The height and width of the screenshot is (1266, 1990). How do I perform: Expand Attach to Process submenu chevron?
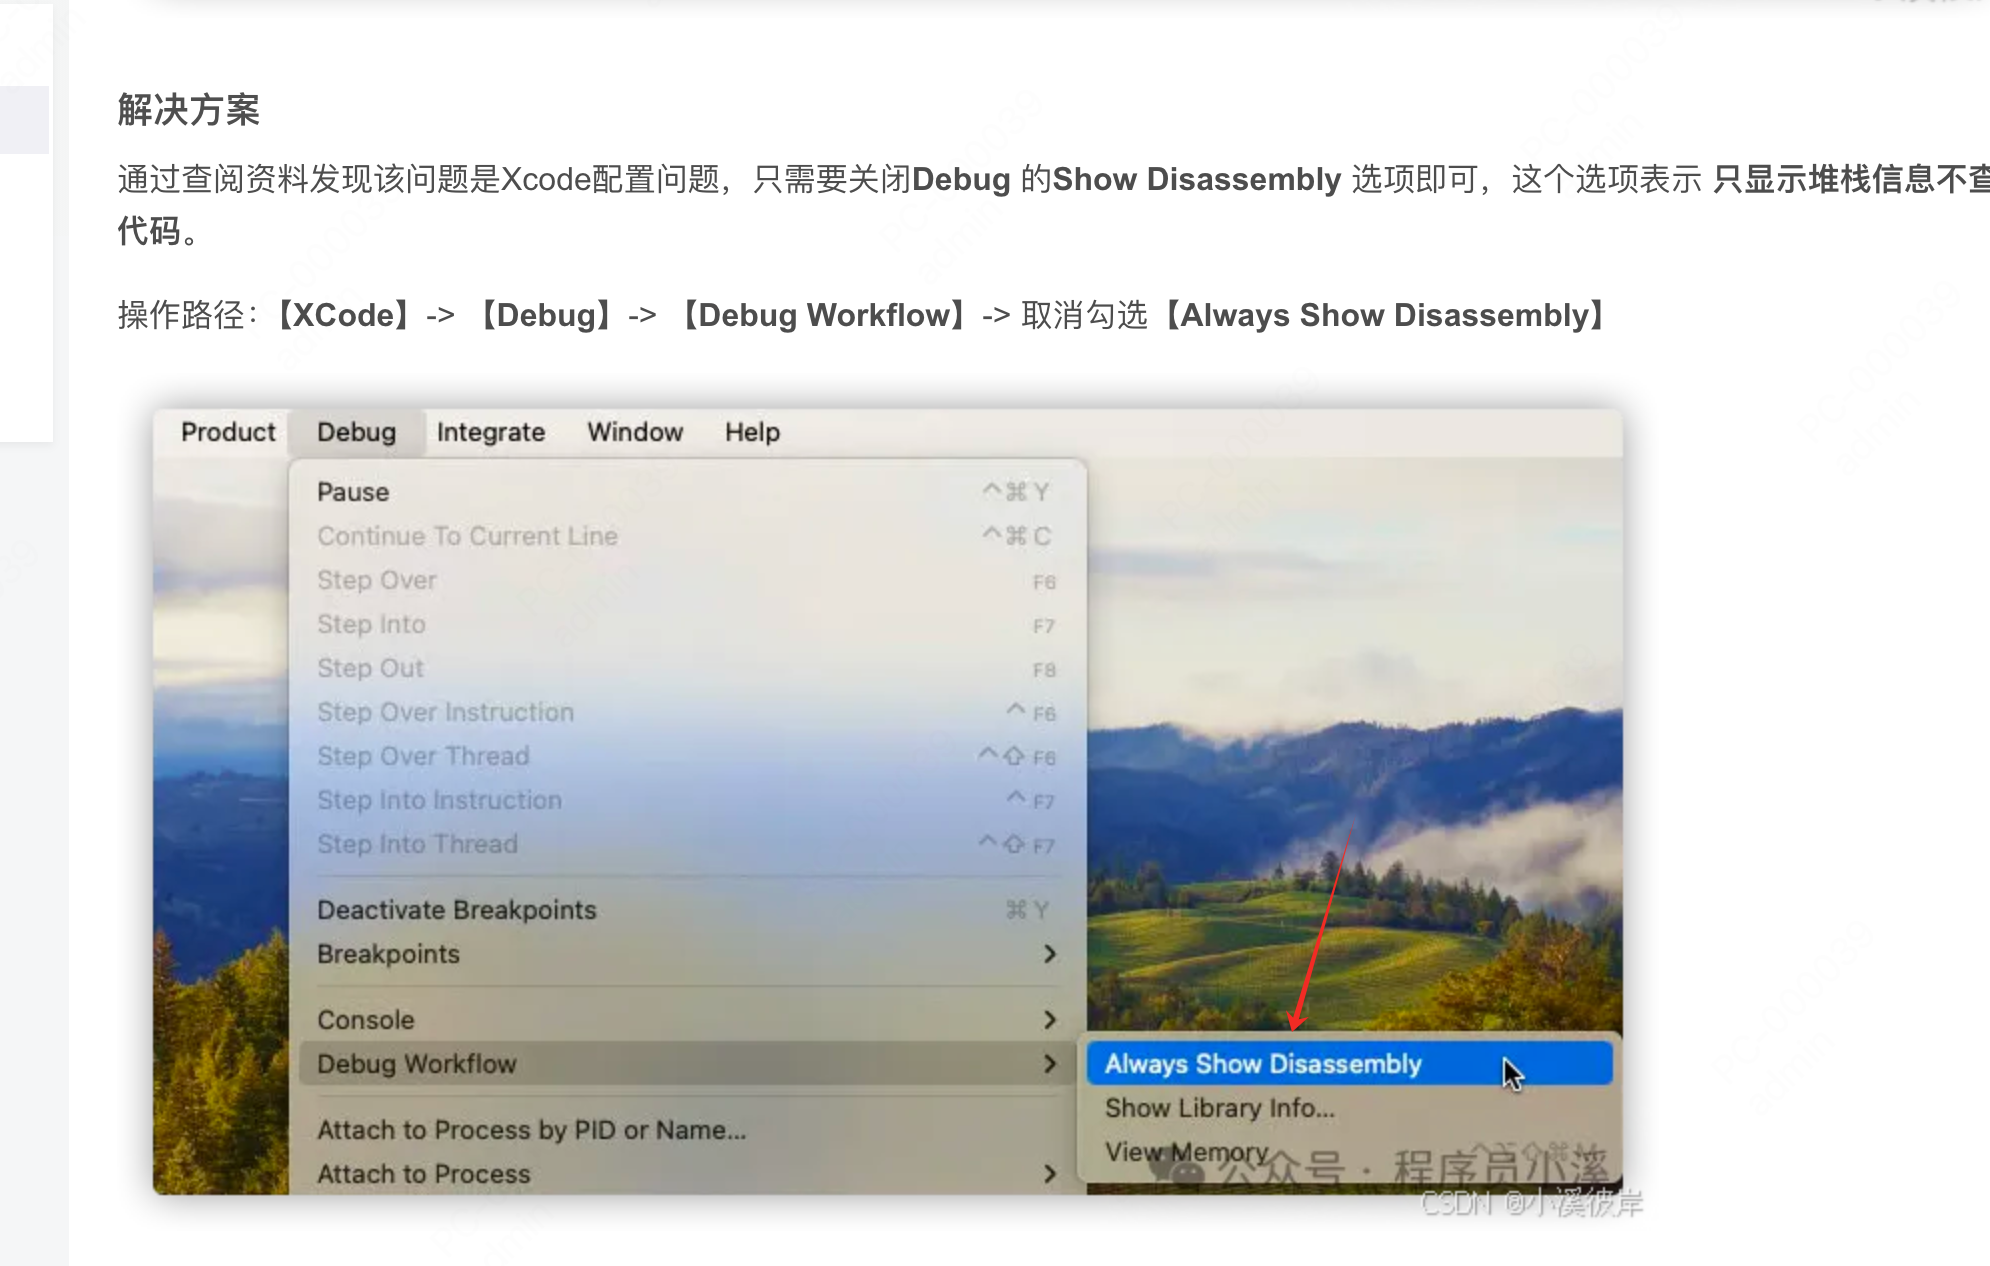click(x=1049, y=1174)
